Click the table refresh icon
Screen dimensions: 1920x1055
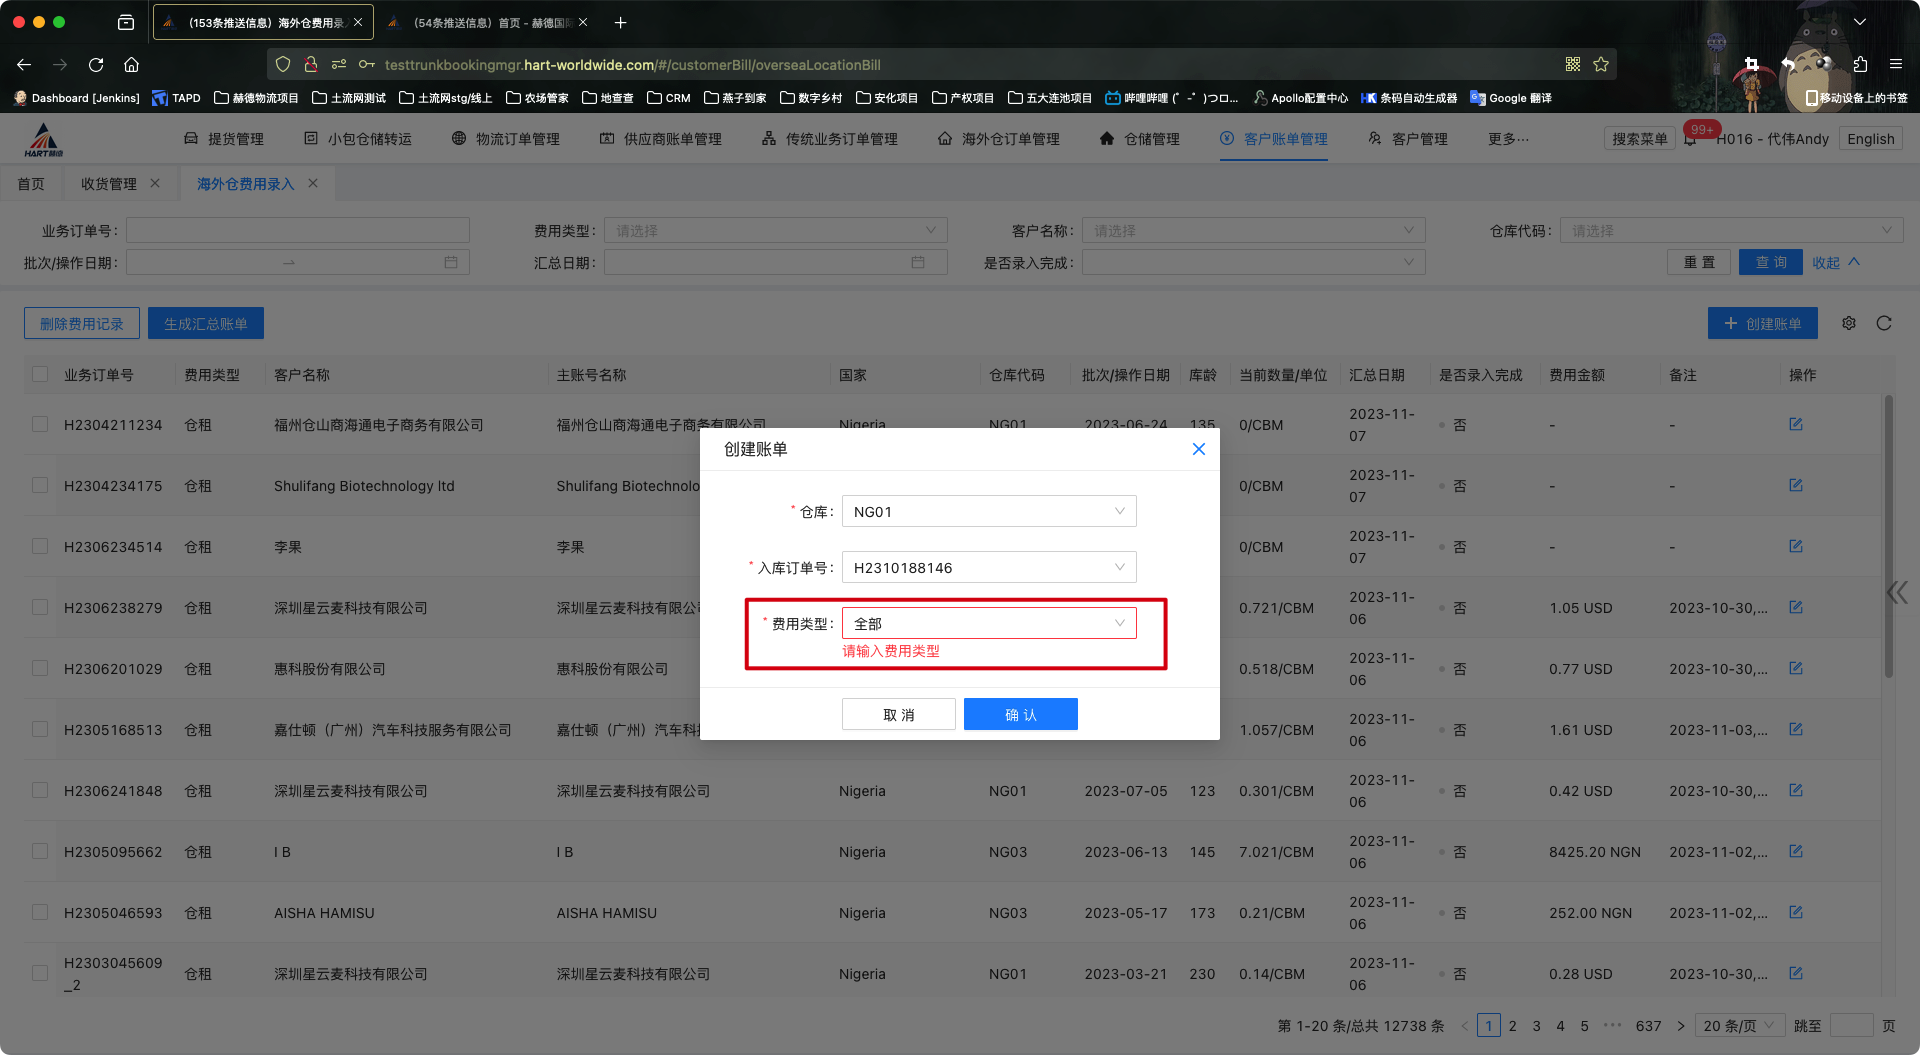click(1884, 323)
